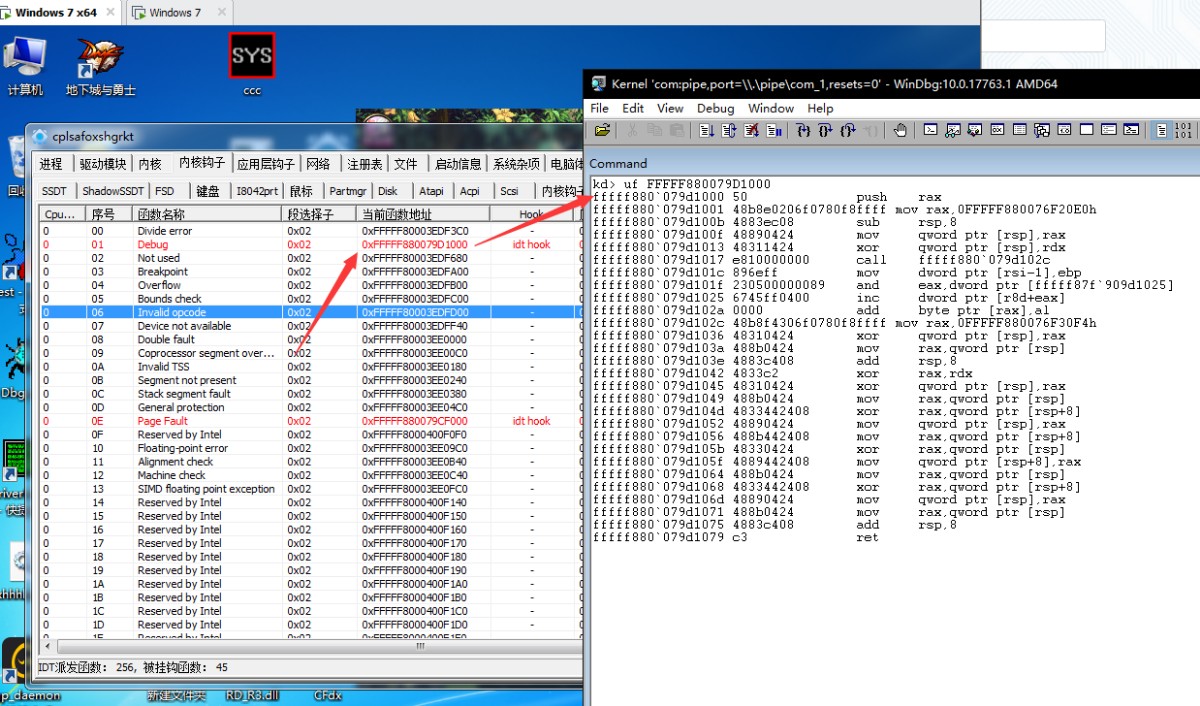The height and width of the screenshot is (706, 1200).
Task: Toggle breakpoint with the hand icon
Action: tap(901, 130)
